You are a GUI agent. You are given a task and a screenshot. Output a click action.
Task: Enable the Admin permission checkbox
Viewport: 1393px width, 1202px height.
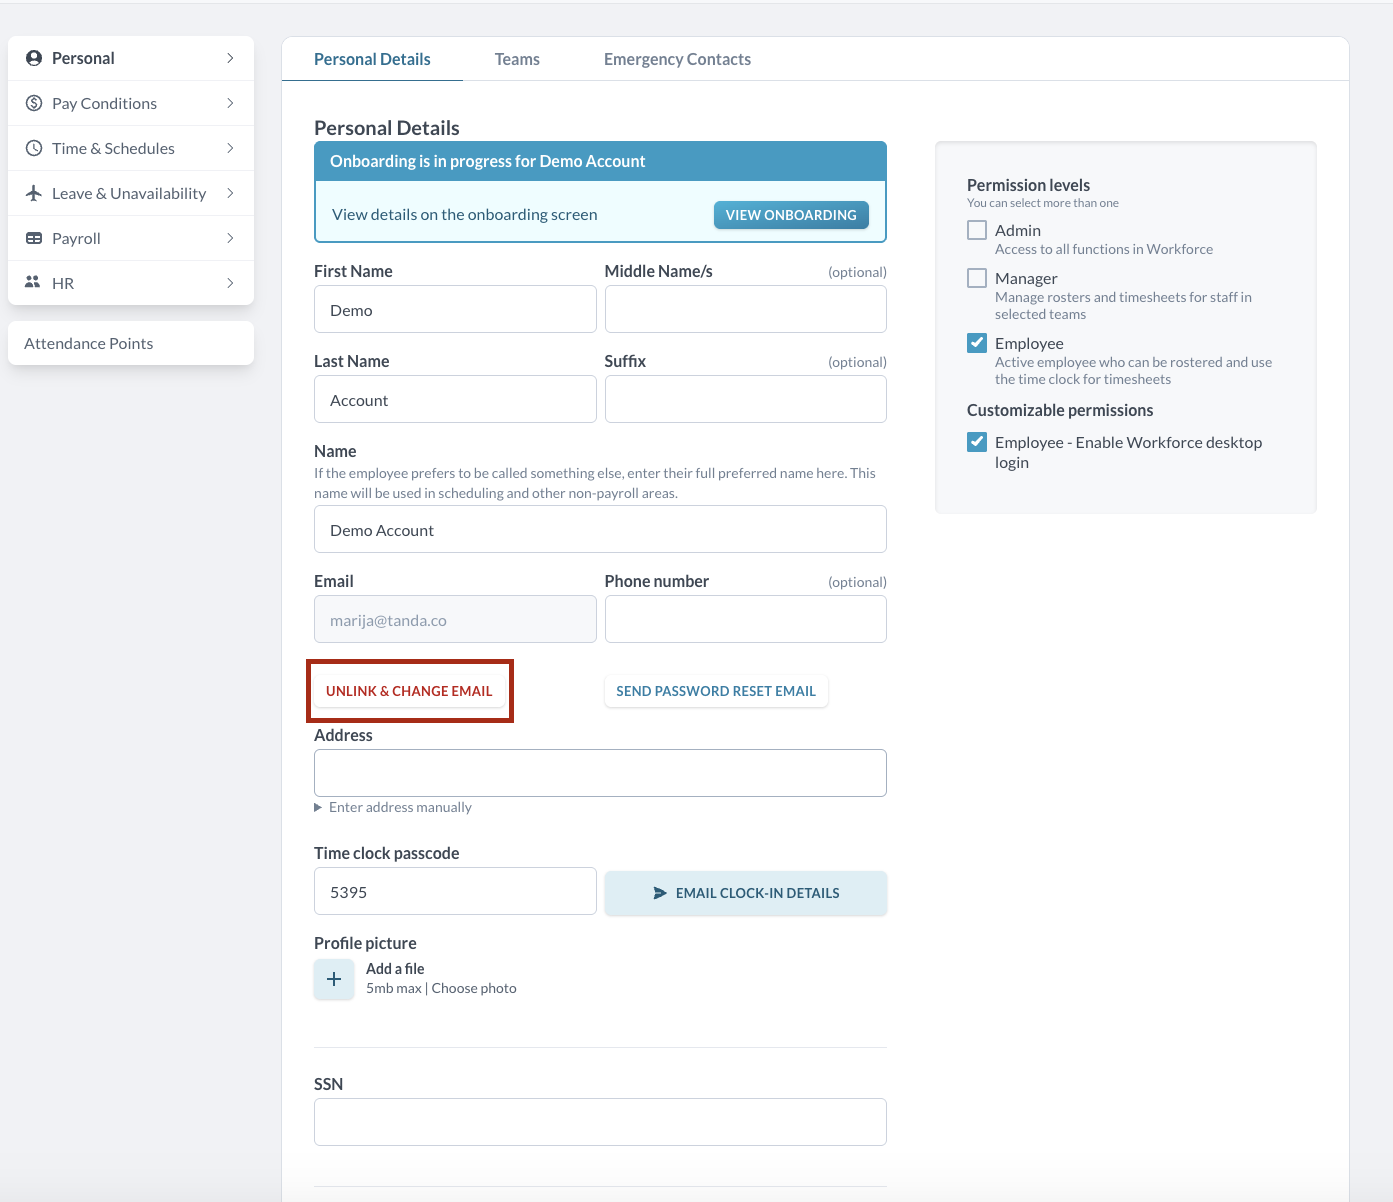point(977,230)
